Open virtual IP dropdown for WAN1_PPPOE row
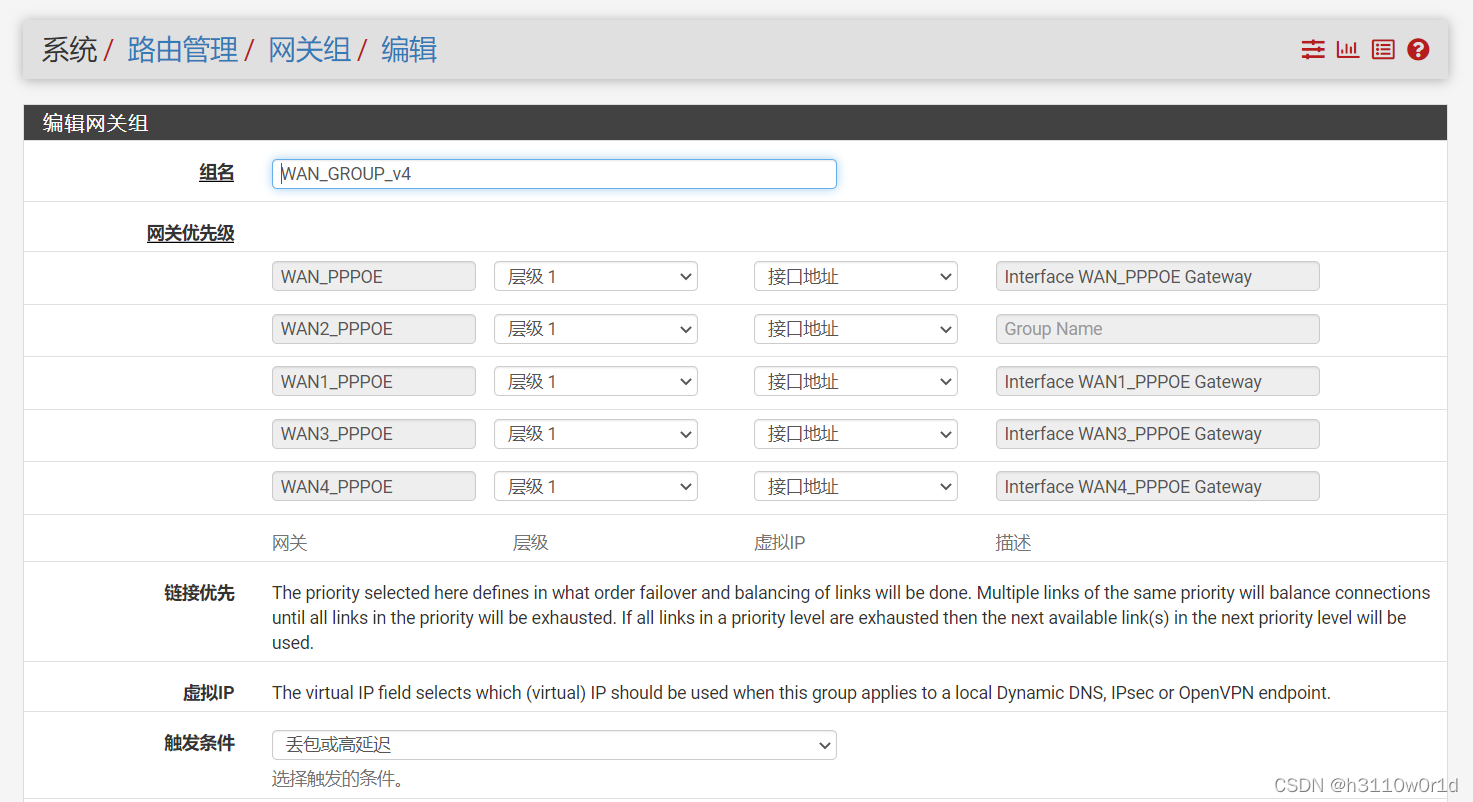 click(856, 382)
